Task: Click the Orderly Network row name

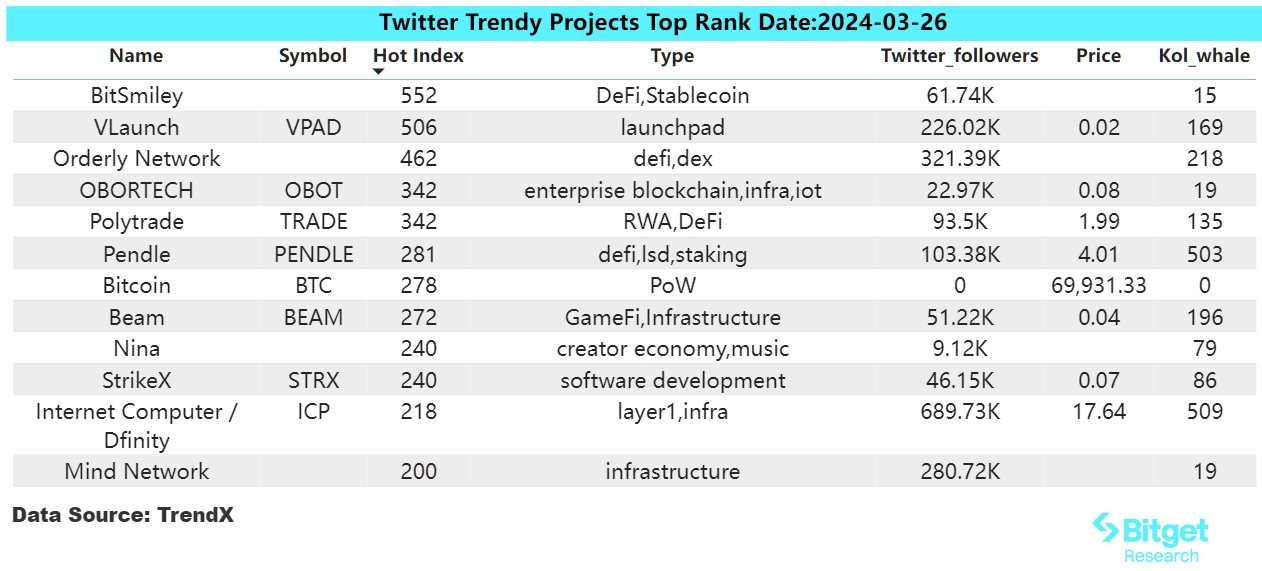Action: click(x=137, y=159)
